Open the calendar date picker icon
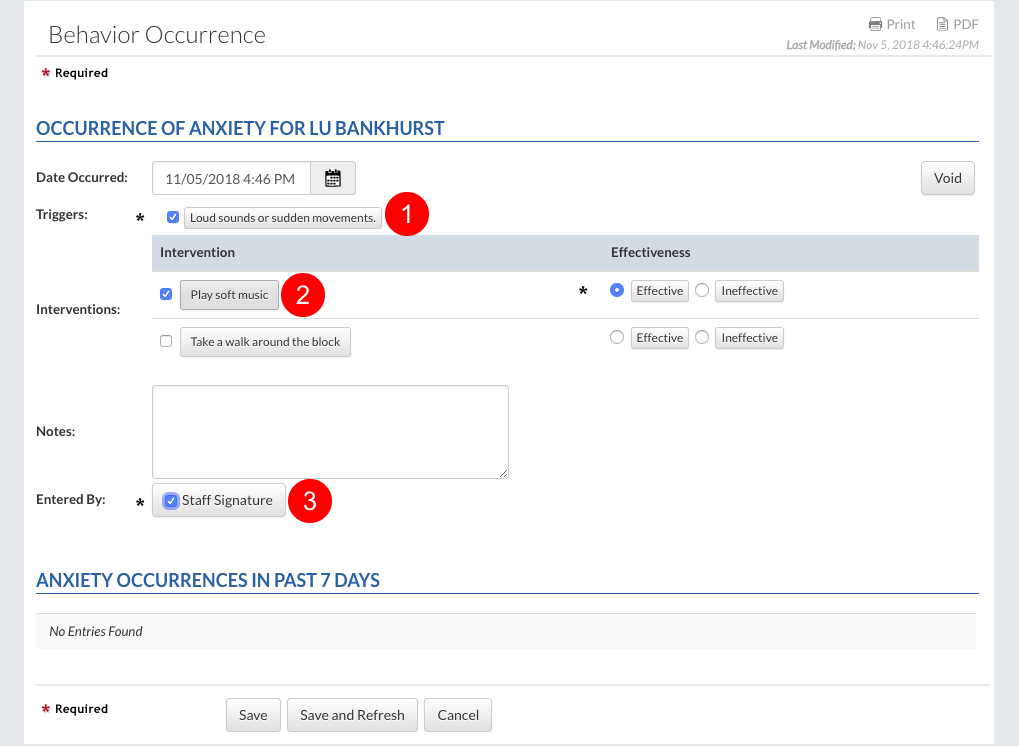1019x746 pixels. [x=333, y=179]
